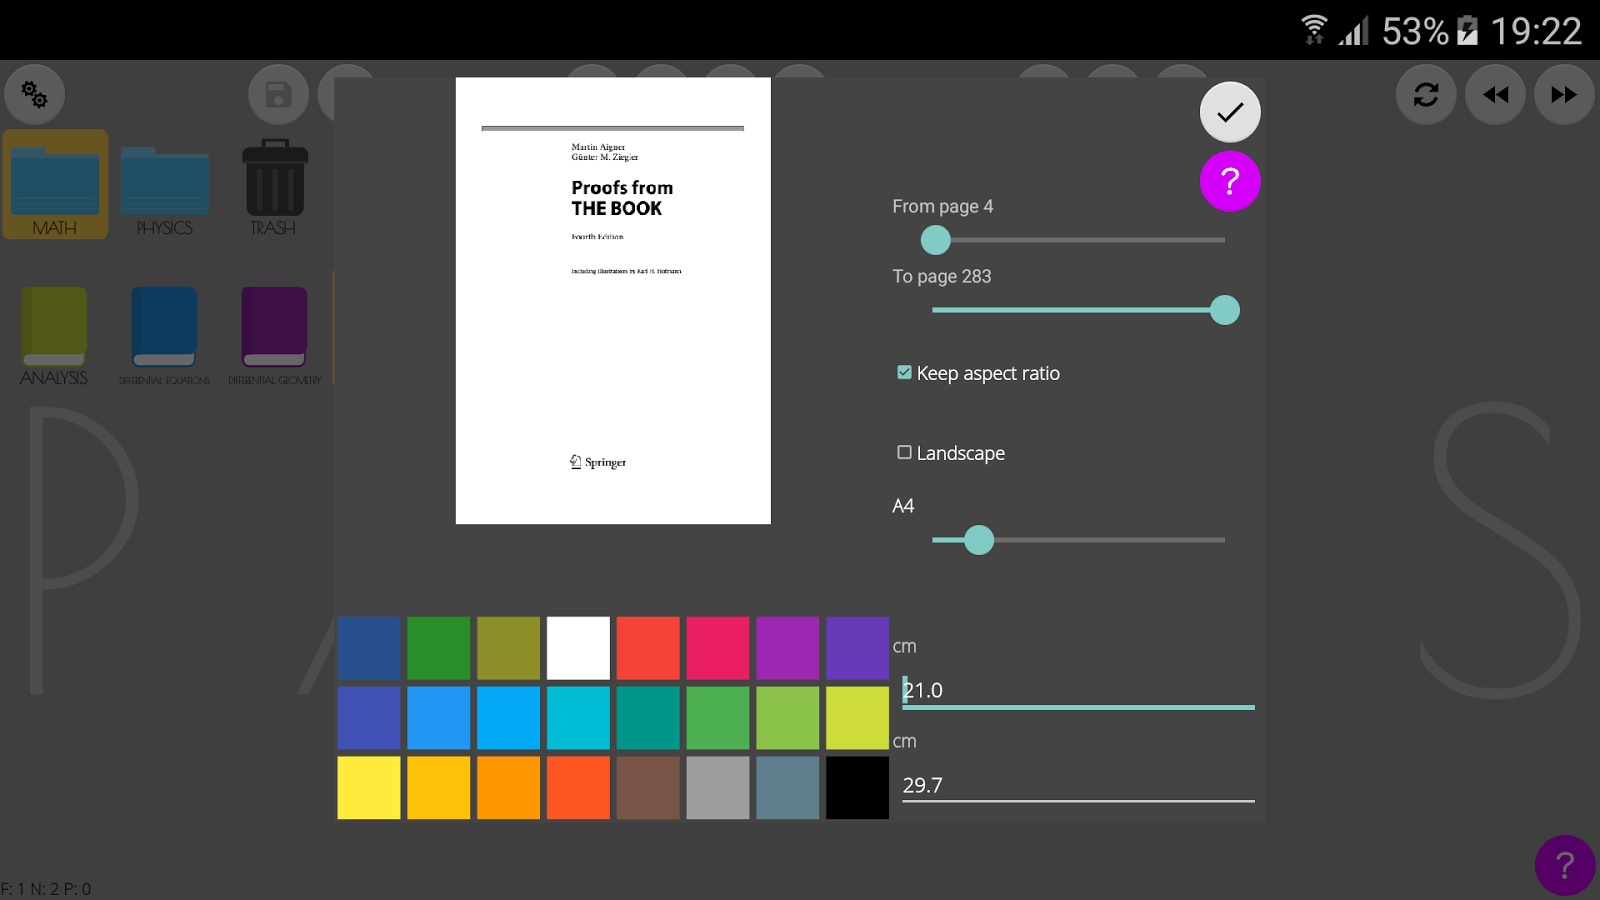This screenshot has height=900, width=1600.
Task: Pick the medium blue swatch, second in the indigo row
Action: coord(439,718)
